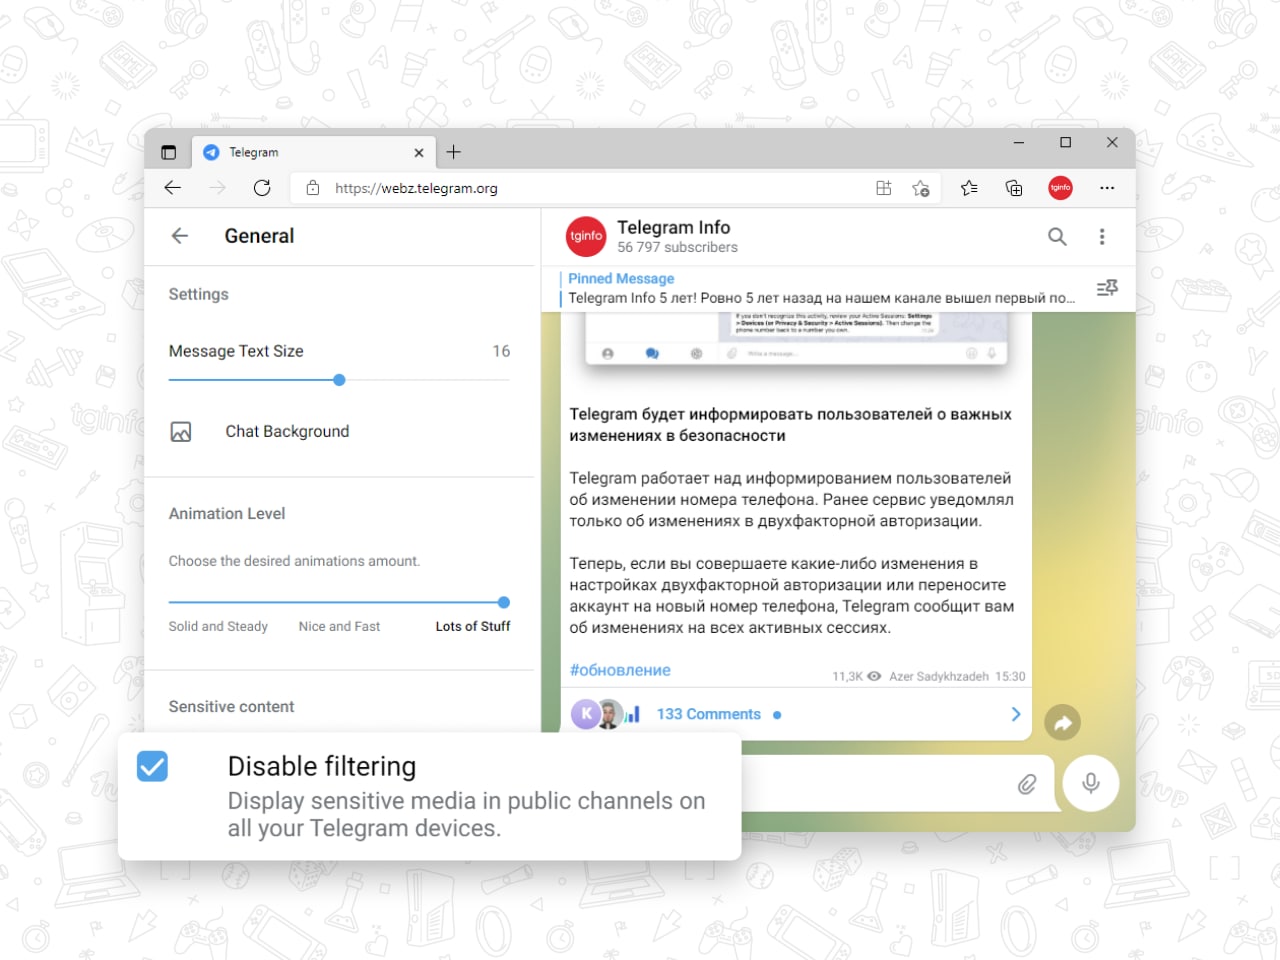Click the attachment paperclip icon
Viewport: 1280px width, 960px height.
[x=1027, y=785]
